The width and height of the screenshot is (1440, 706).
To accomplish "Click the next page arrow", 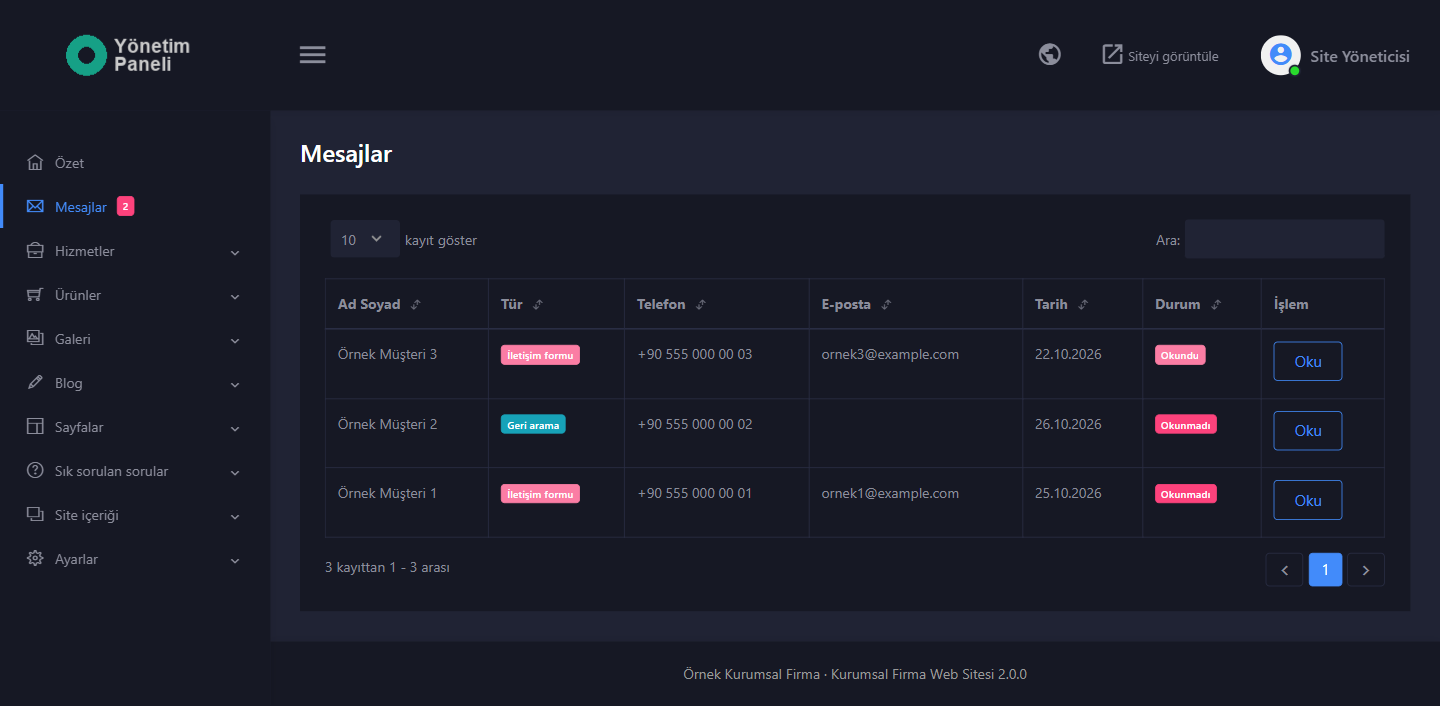I will click(1366, 570).
